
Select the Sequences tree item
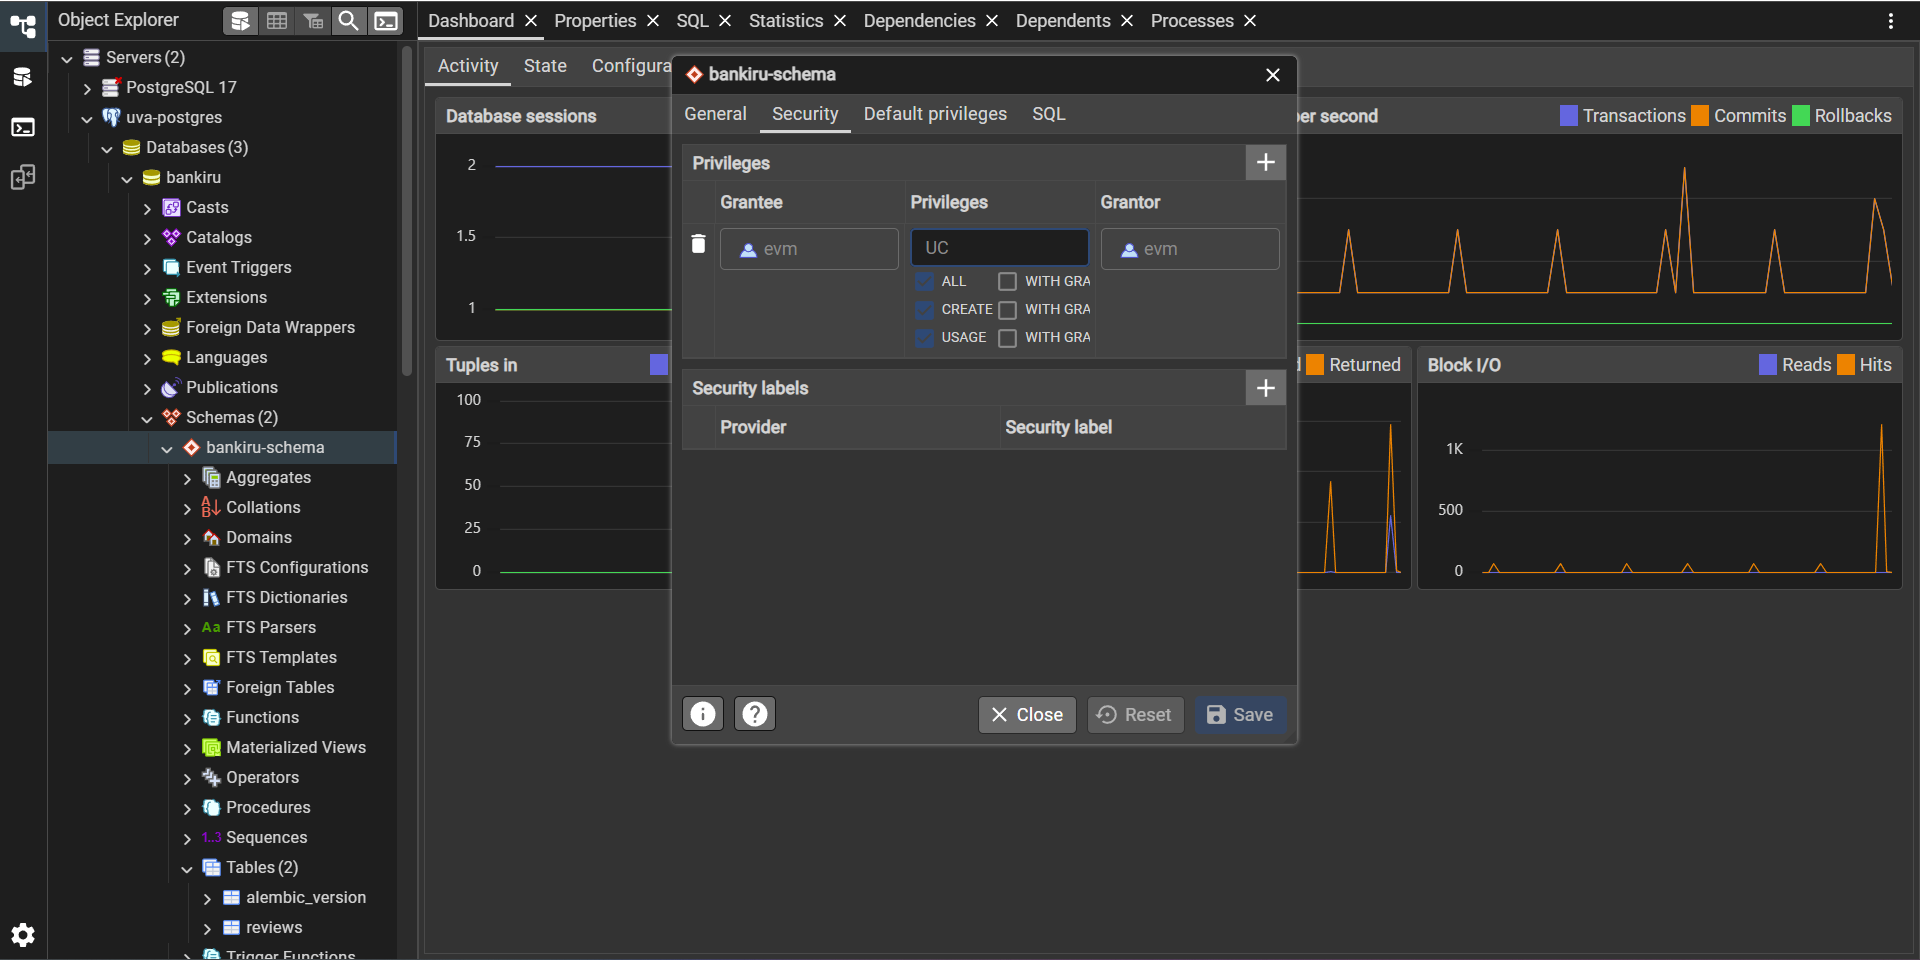[x=266, y=837]
